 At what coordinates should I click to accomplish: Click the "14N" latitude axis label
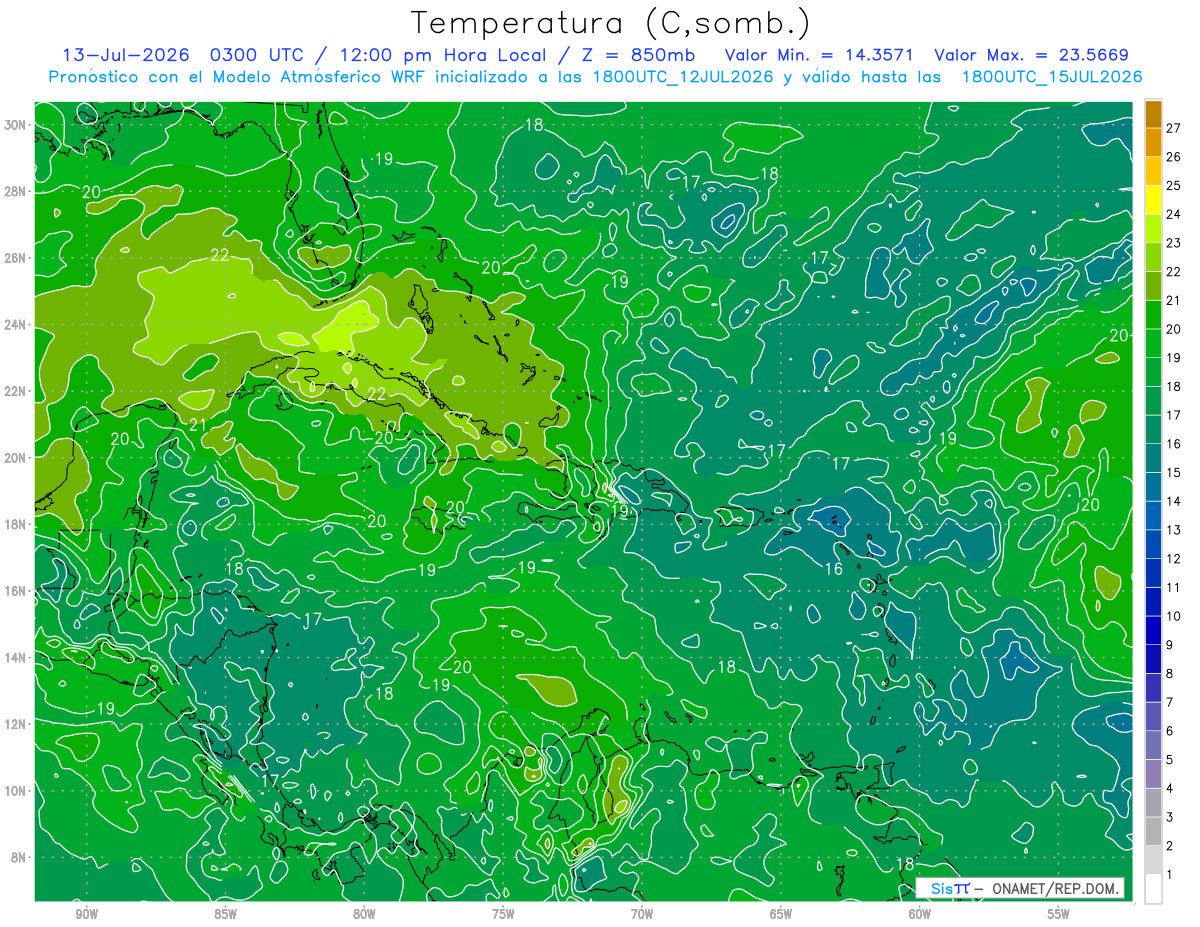[x=16, y=657]
